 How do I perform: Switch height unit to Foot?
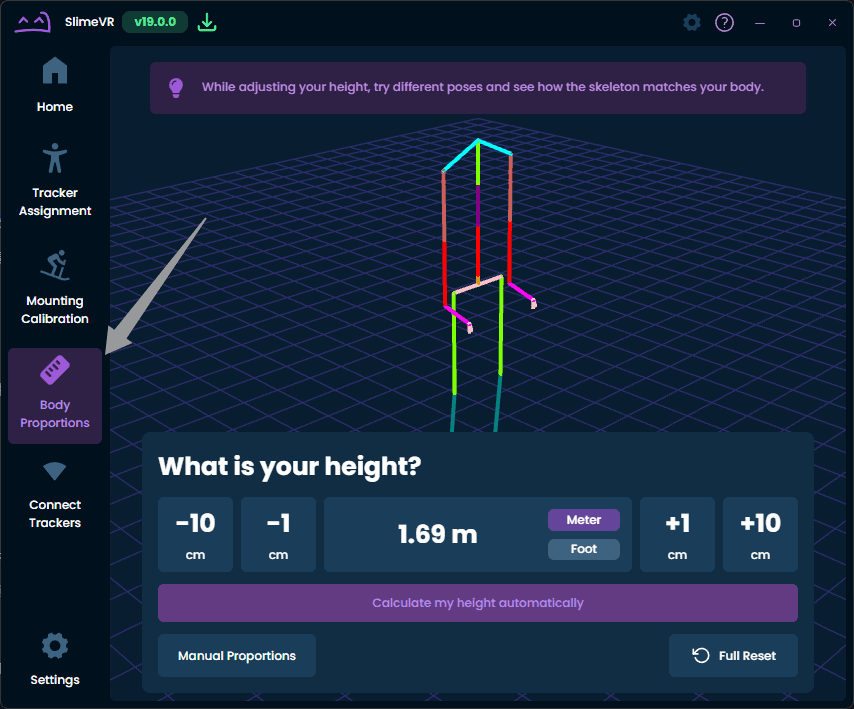pos(584,549)
